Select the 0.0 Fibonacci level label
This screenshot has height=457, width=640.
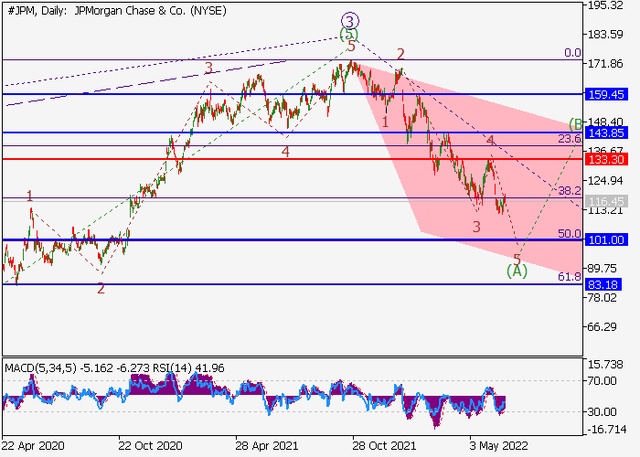coord(573,53)
